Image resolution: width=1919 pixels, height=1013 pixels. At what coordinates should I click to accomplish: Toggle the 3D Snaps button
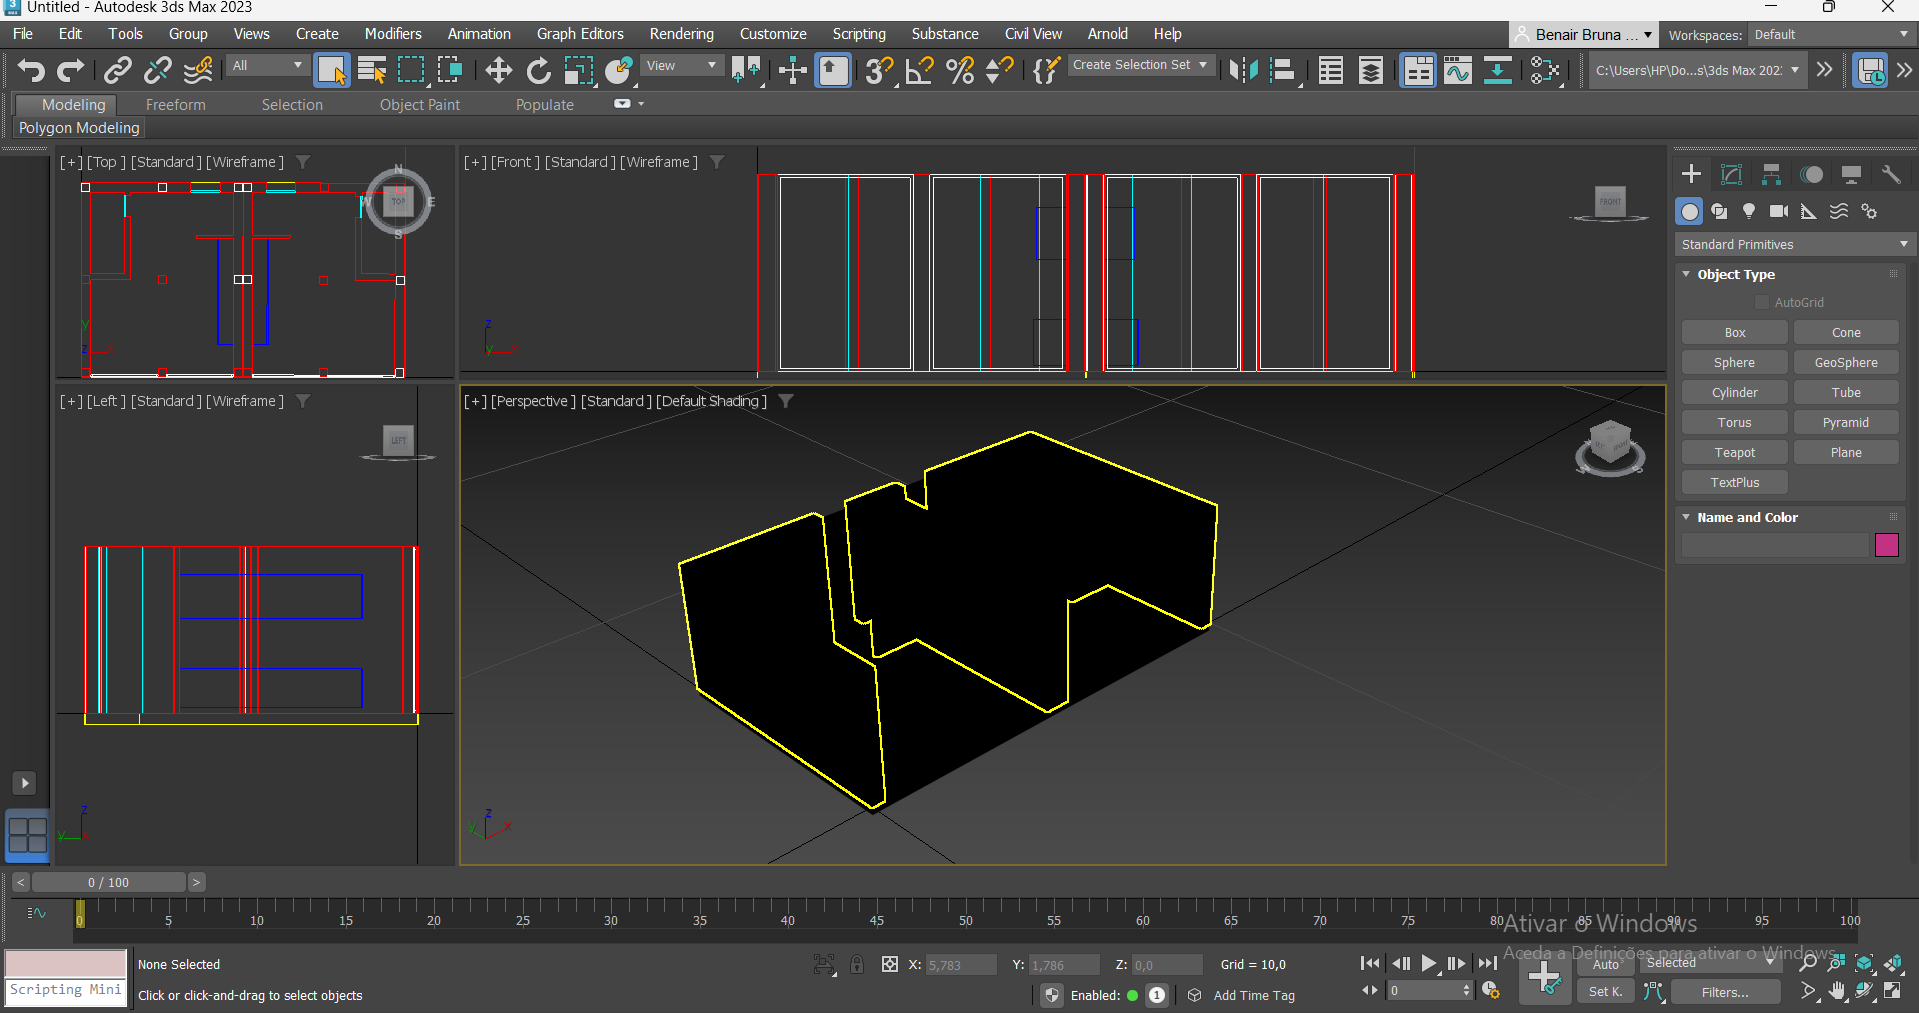(879, 70)
